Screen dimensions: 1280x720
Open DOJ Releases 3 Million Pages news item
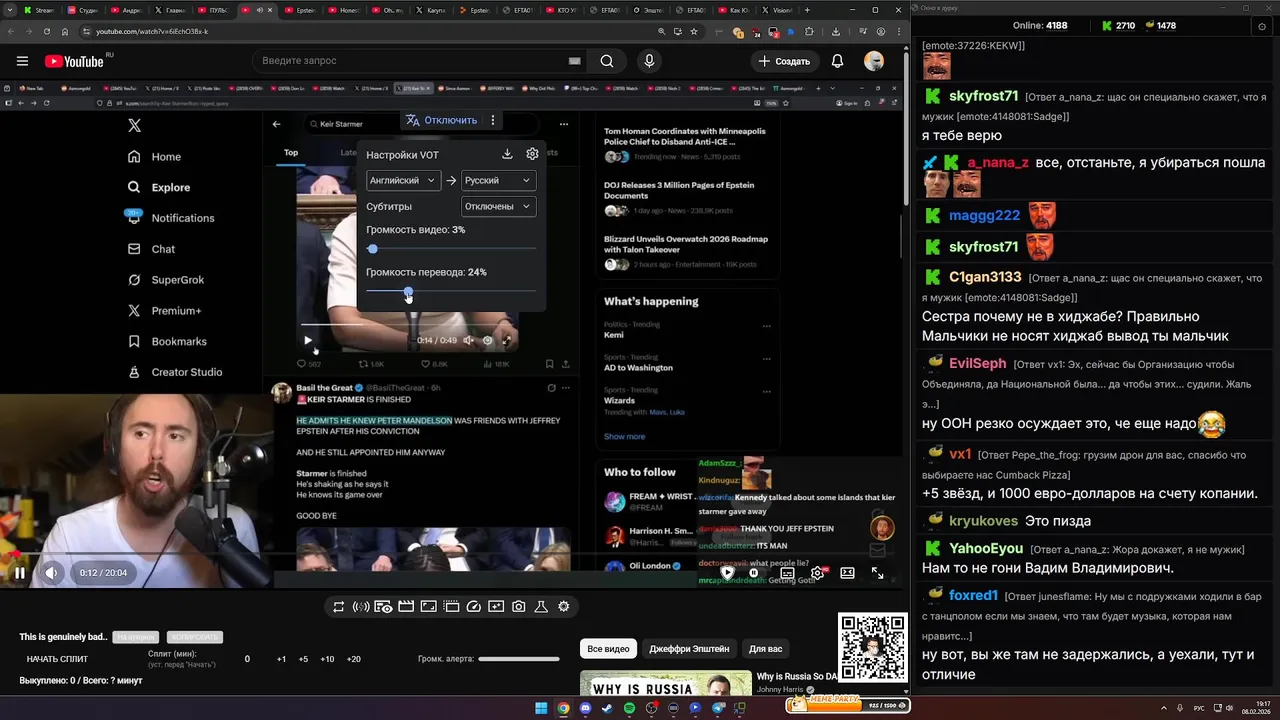tap(688, 197)
